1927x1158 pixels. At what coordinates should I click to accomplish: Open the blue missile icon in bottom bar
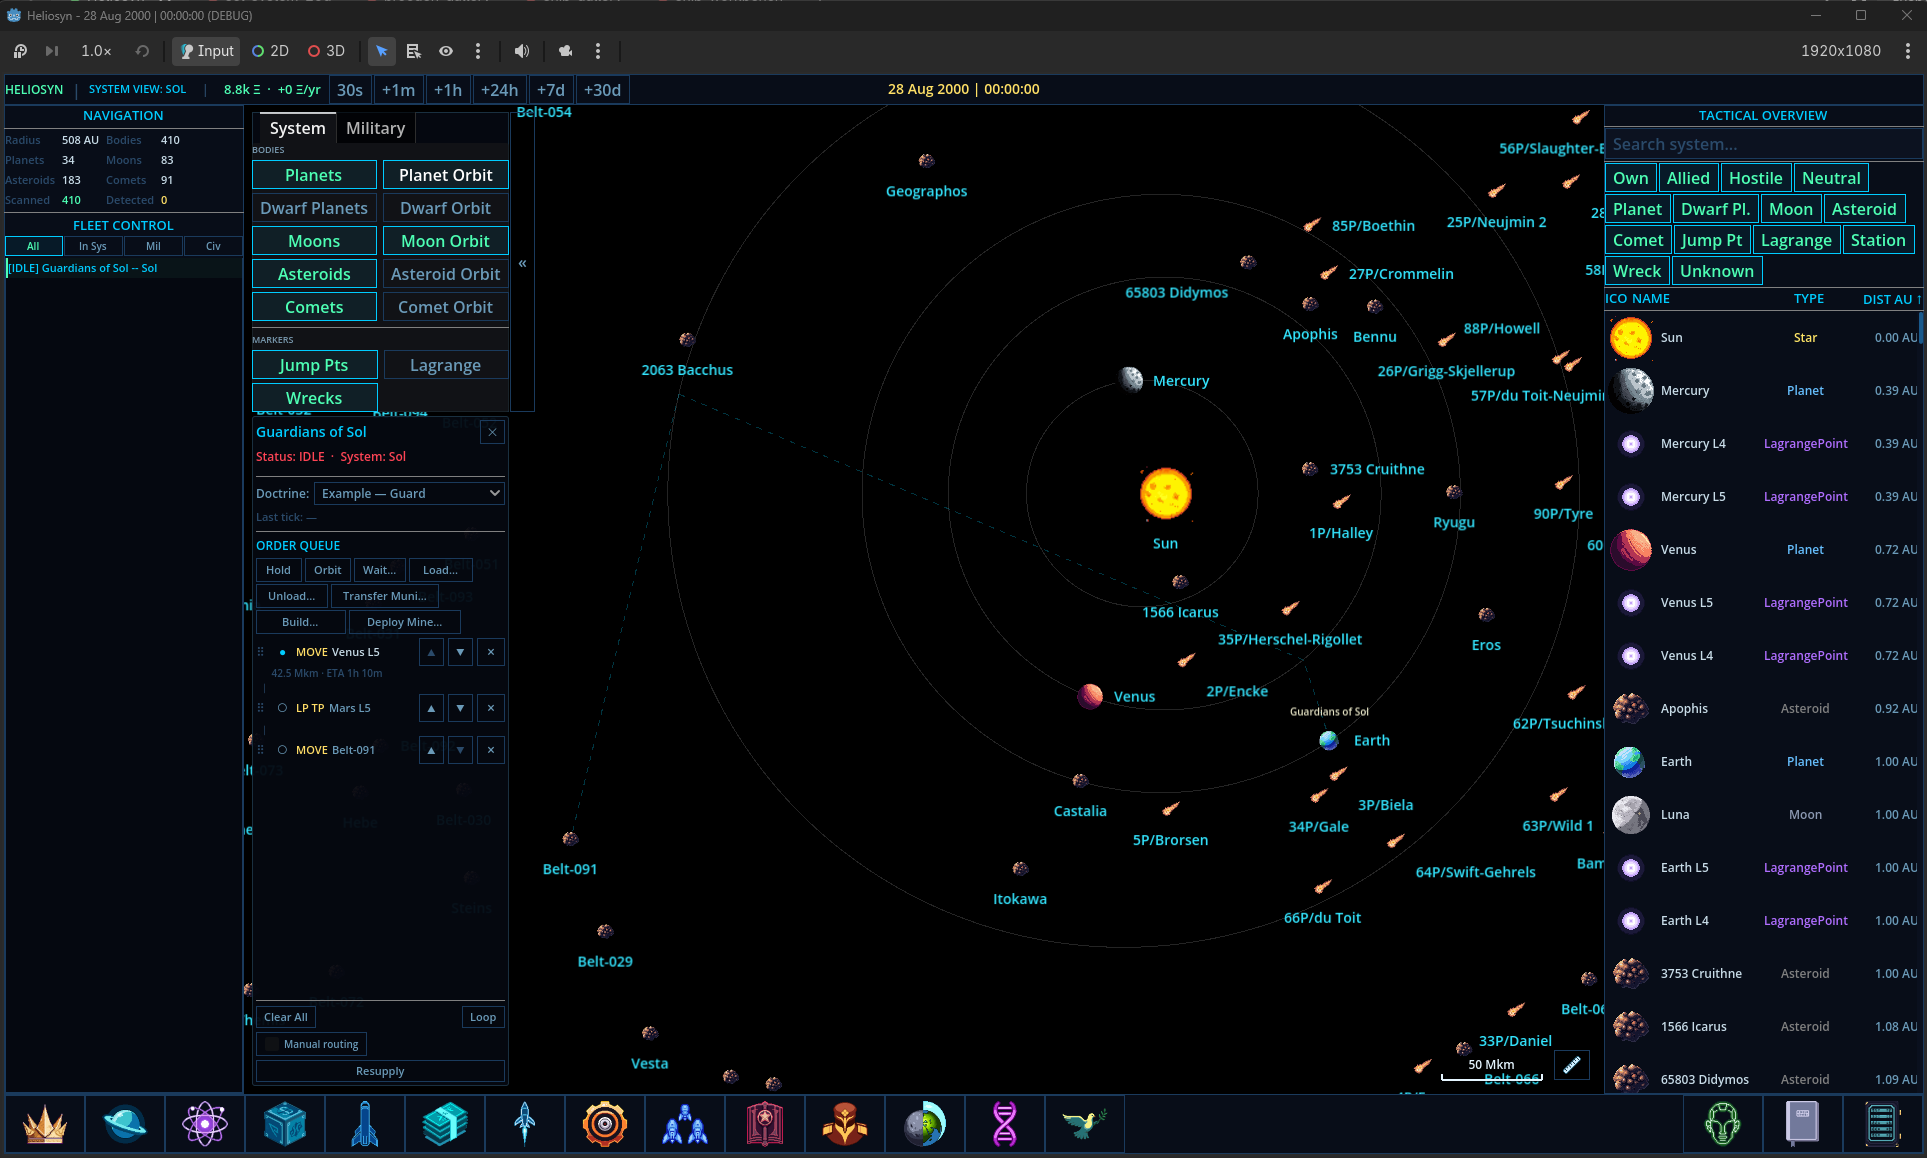(365, 1124)
